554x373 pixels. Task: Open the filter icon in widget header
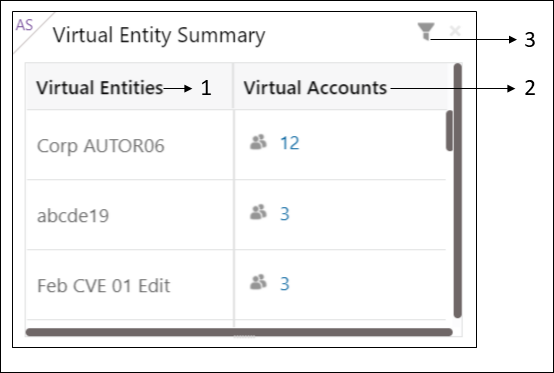tap(426, 32)
